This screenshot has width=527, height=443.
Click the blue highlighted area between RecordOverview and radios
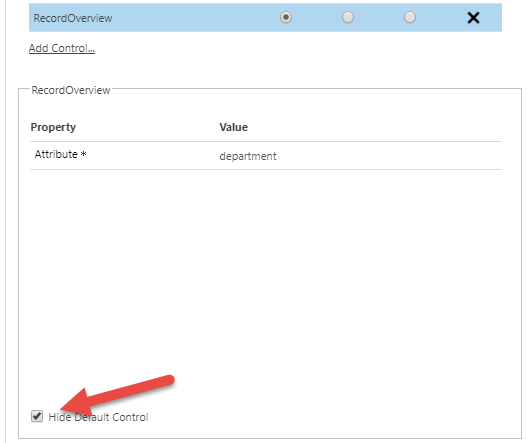(195, 17)
